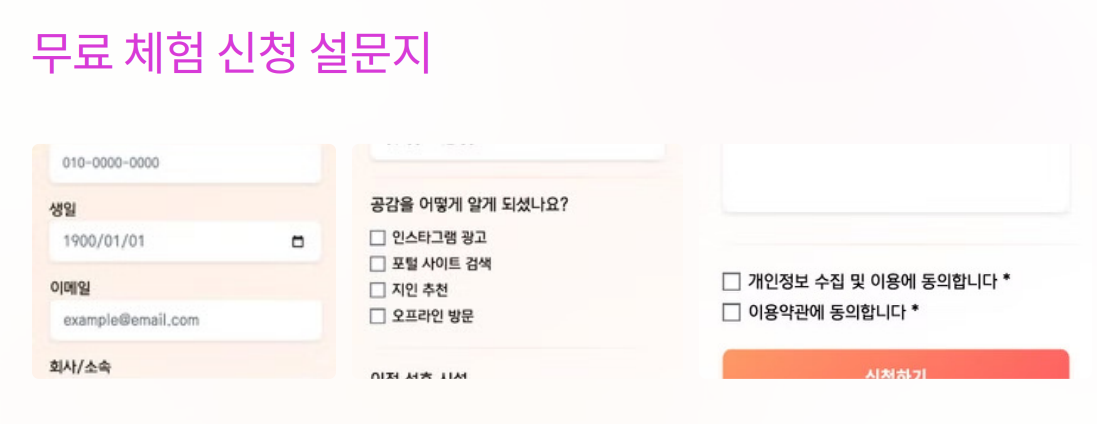Submit the form with 신청하기 button

point(896,365)
